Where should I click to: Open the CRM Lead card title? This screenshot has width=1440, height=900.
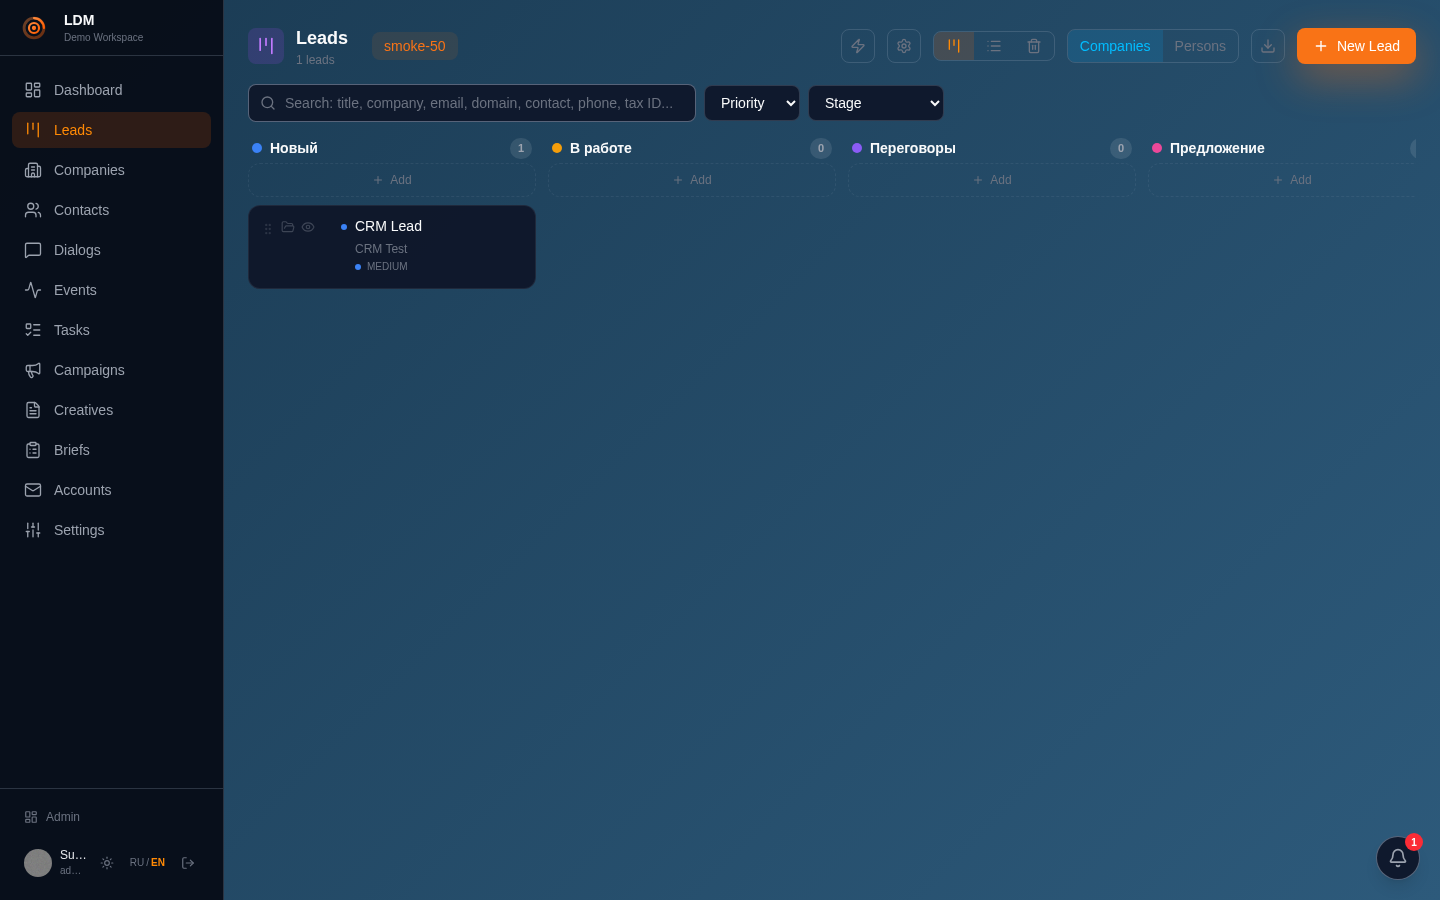tap(388, 226)
